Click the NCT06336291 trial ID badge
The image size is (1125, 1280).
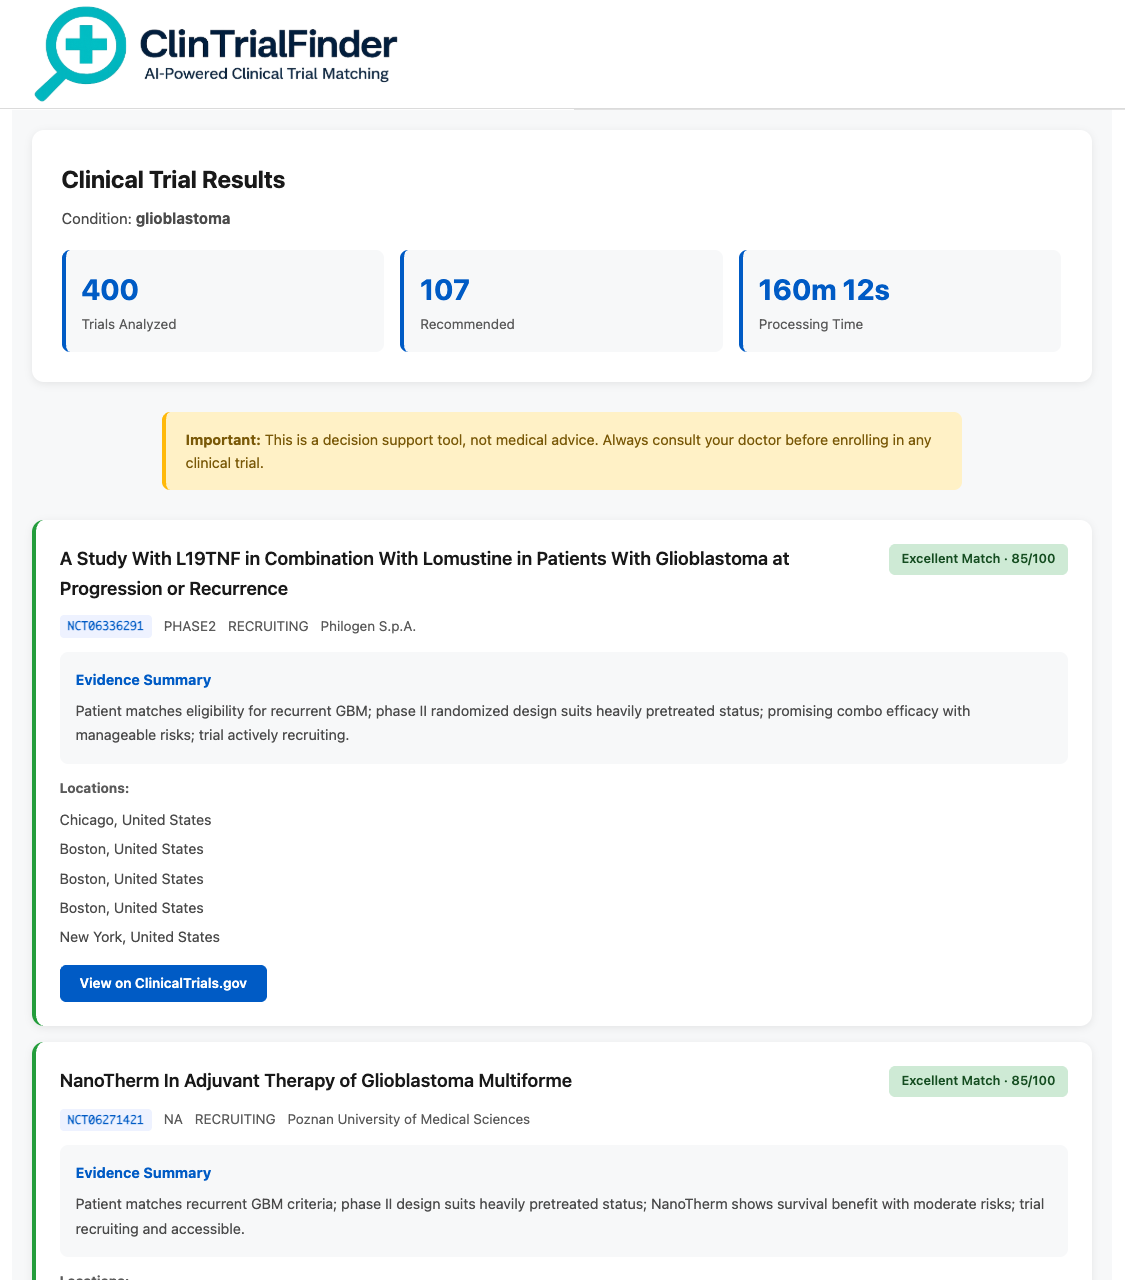tap(105, 626)
